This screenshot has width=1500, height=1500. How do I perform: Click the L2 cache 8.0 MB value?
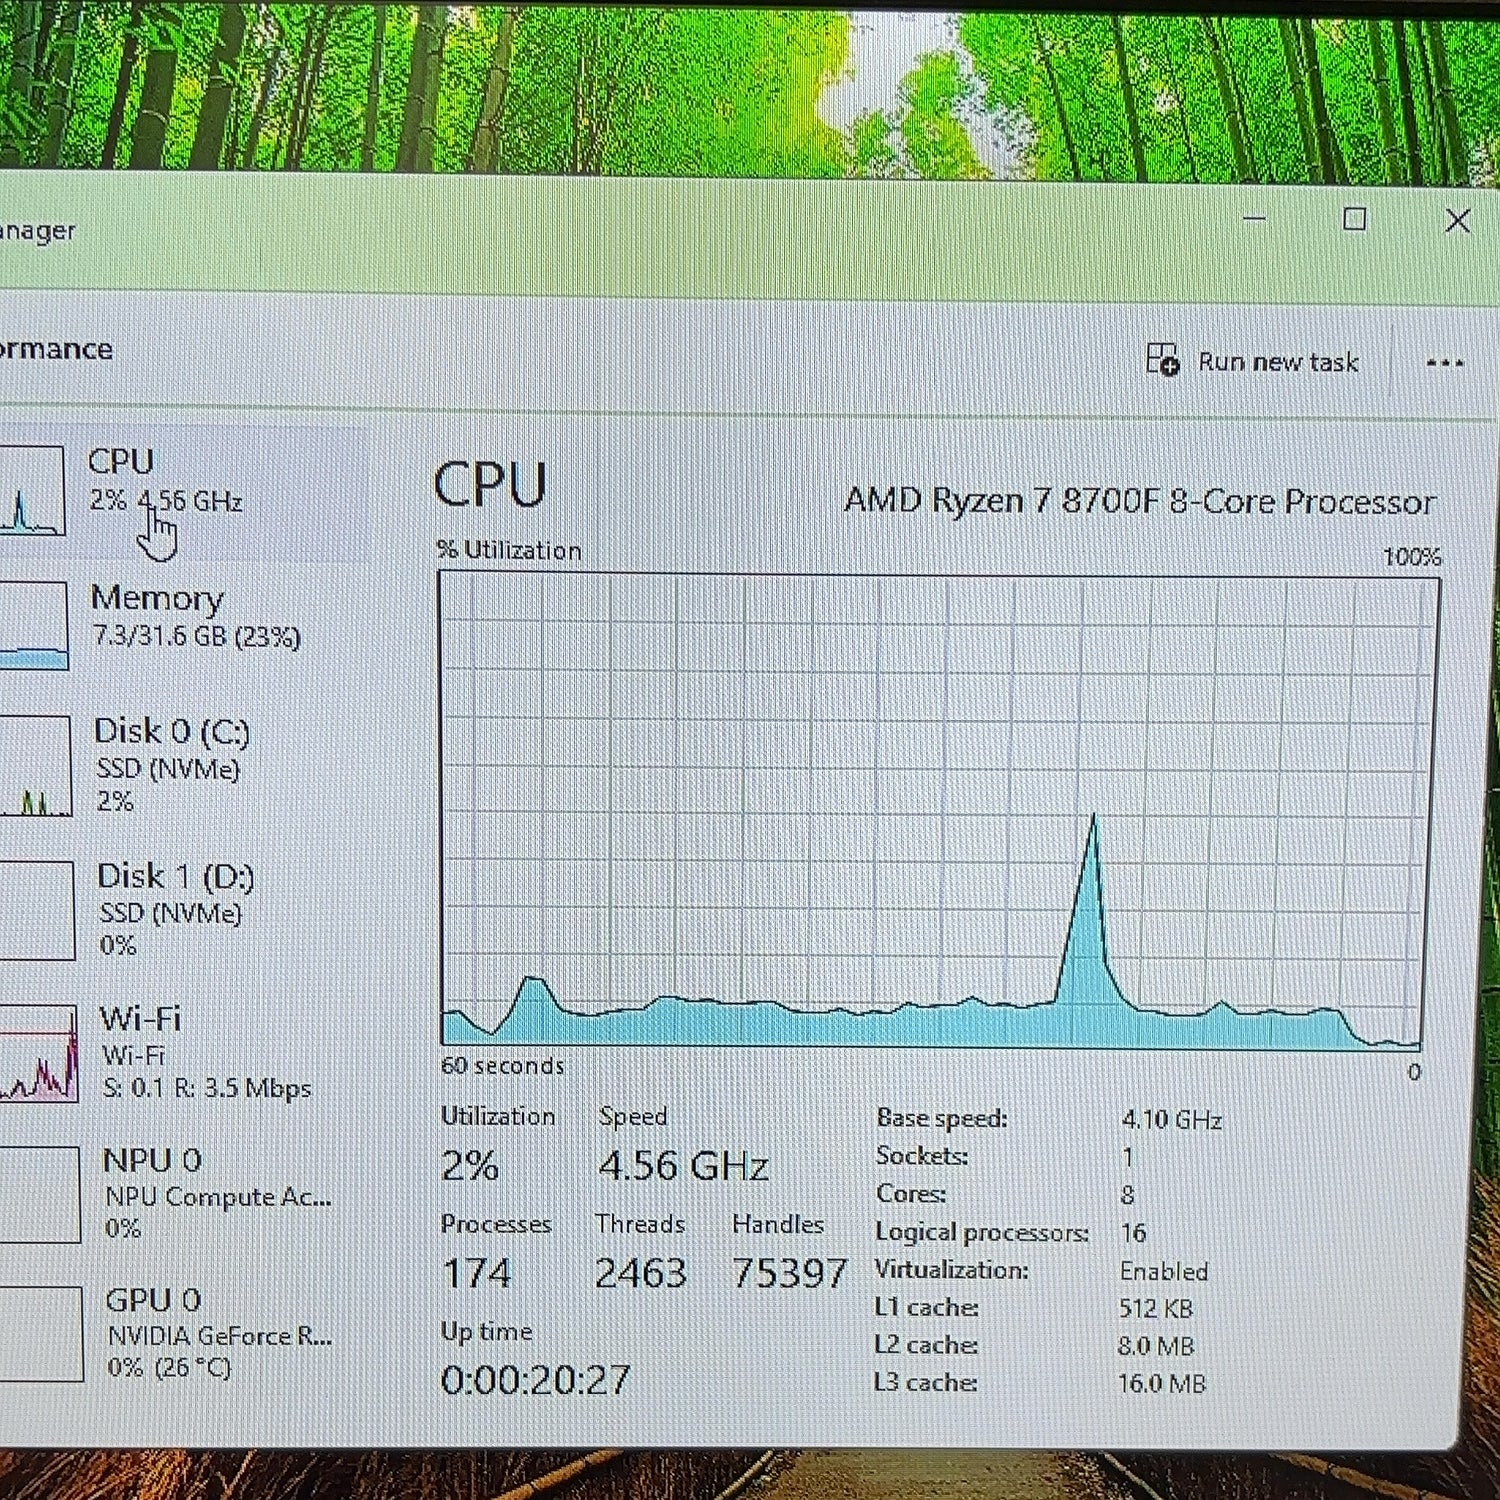click(x=1156, y=1346)
